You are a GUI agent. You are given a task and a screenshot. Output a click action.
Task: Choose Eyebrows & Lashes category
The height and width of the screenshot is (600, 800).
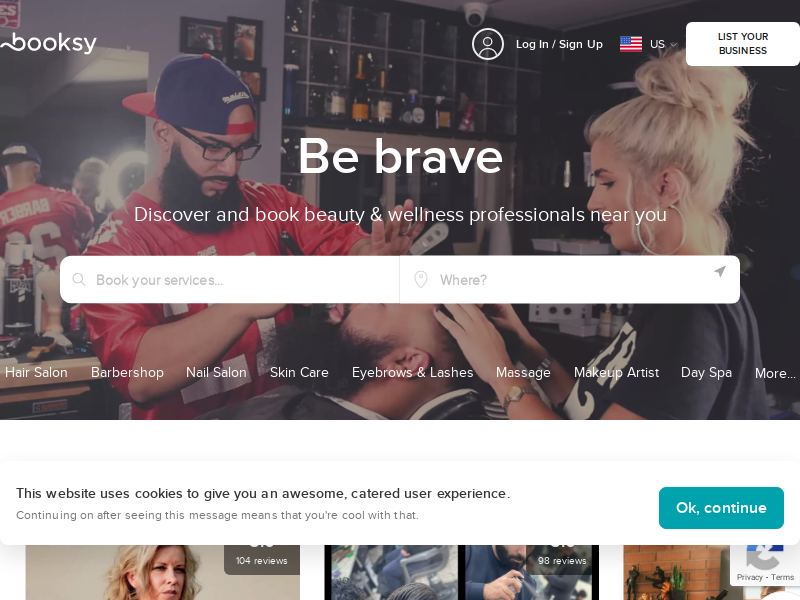(412, 372)
